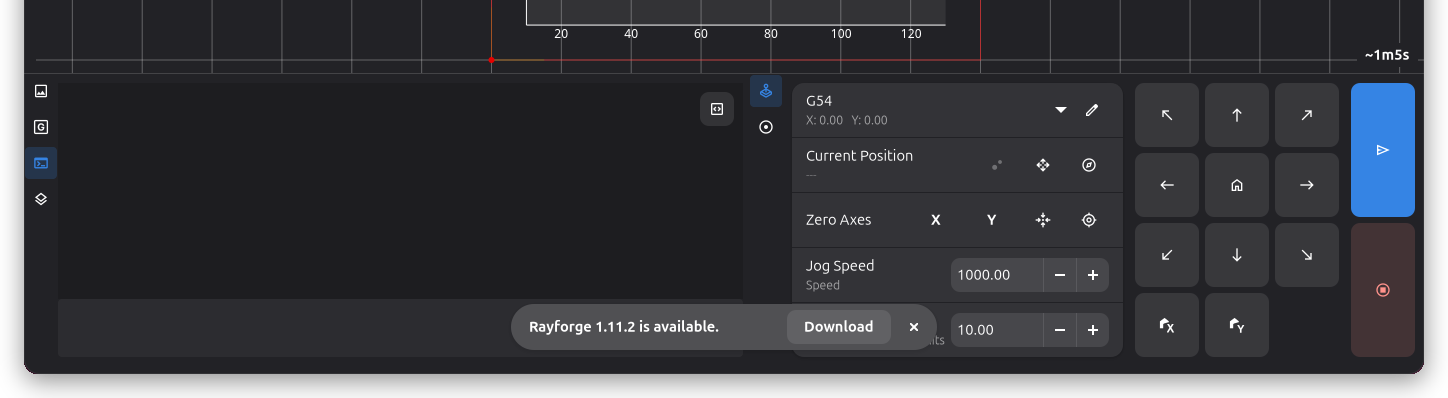This screenshot has width=1448, height=398.
Task: Expand the G54 coordinate system dropdown
Action: click(1061, 110)
